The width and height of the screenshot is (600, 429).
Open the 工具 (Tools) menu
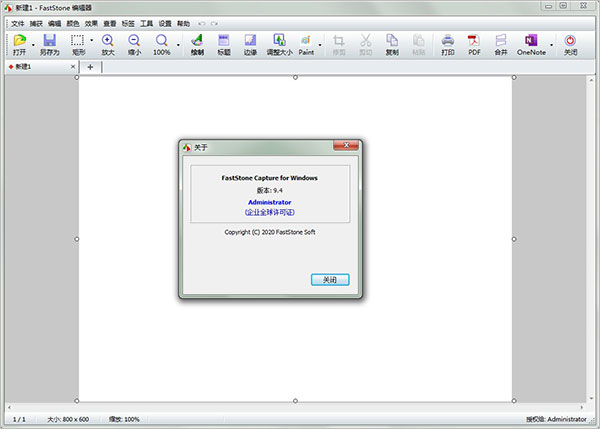tap(147, 24)
